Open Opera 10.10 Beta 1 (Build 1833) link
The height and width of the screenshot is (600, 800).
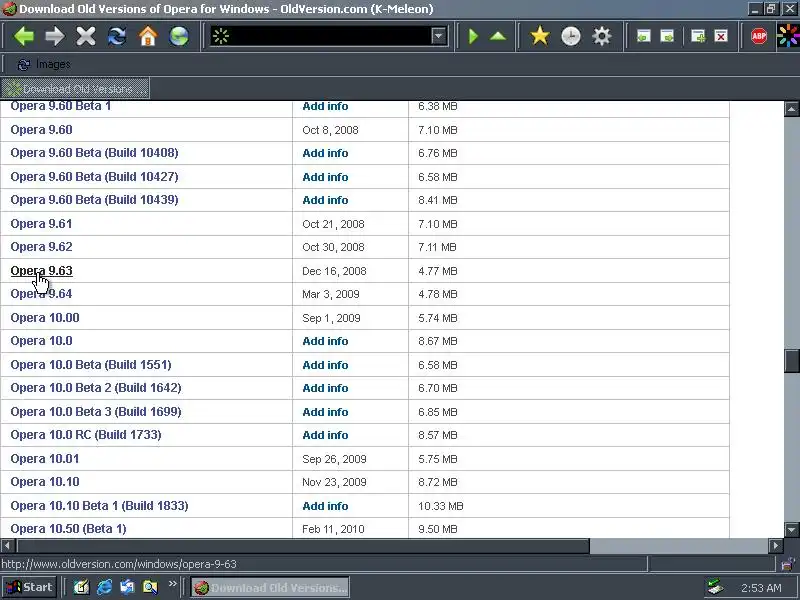click(x=99, y=506)
